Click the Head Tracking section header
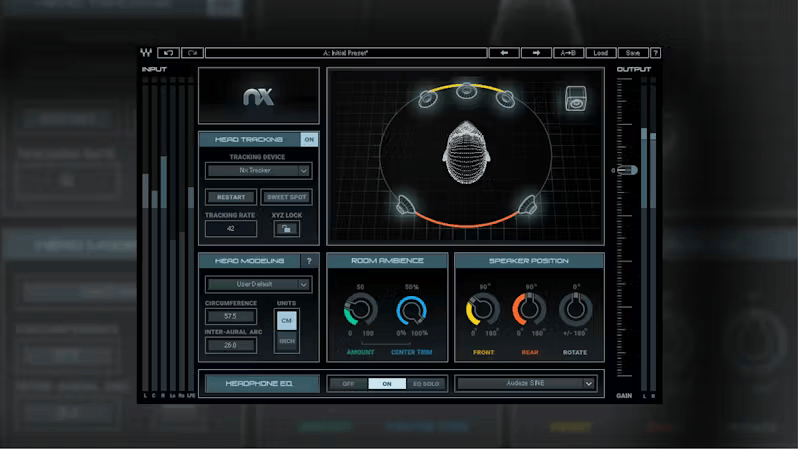Screen dimensions: 798x449 (x=249, y=139)
